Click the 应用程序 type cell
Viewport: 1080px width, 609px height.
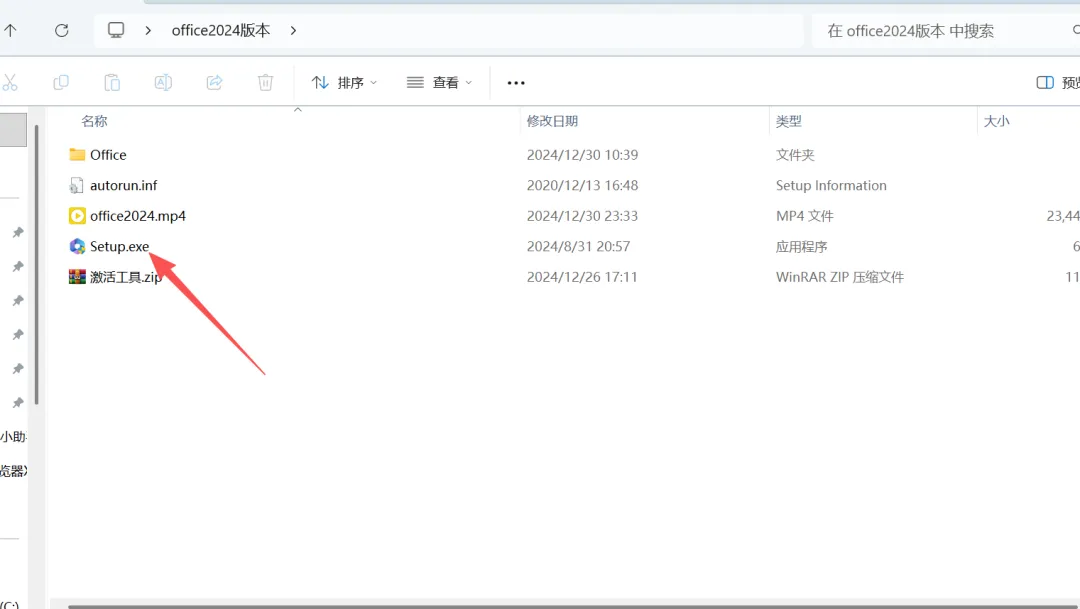point(802,246)
